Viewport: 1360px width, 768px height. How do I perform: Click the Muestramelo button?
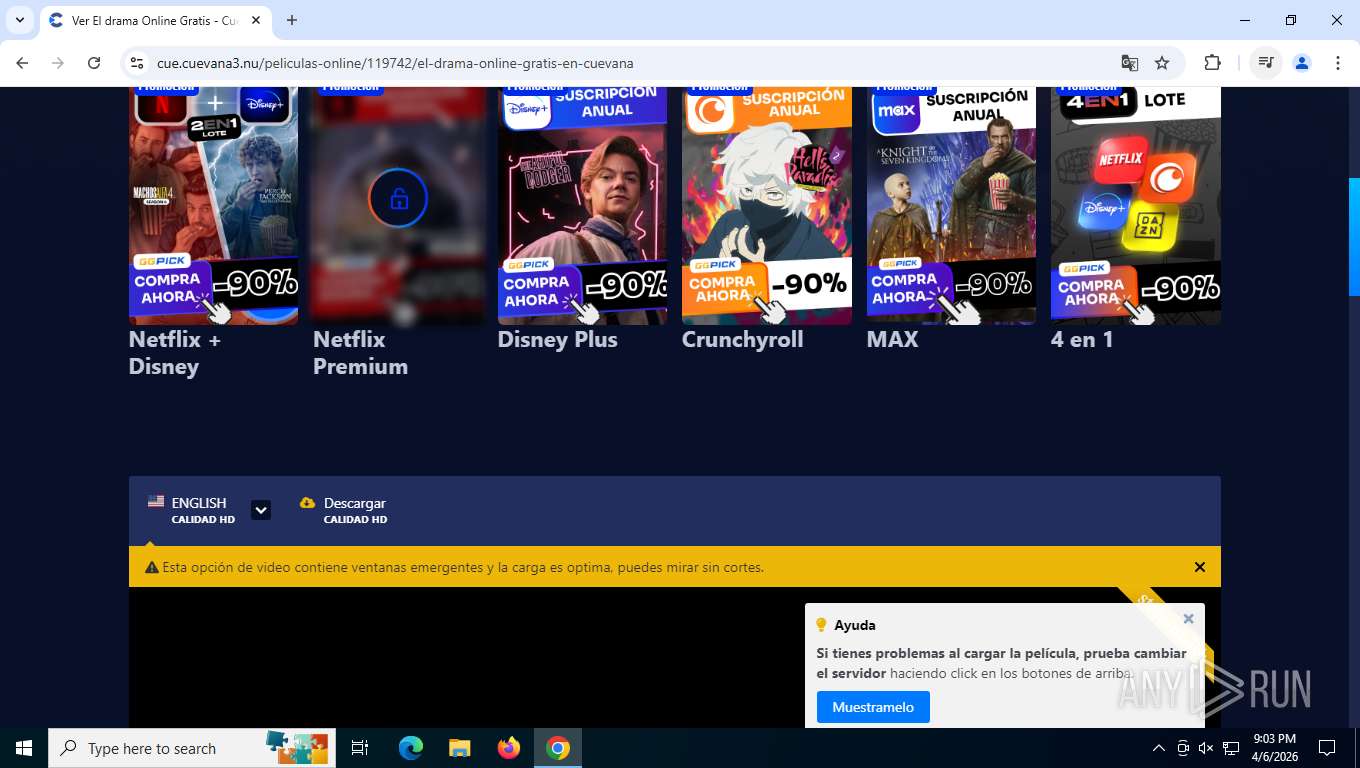pos(873,707)
